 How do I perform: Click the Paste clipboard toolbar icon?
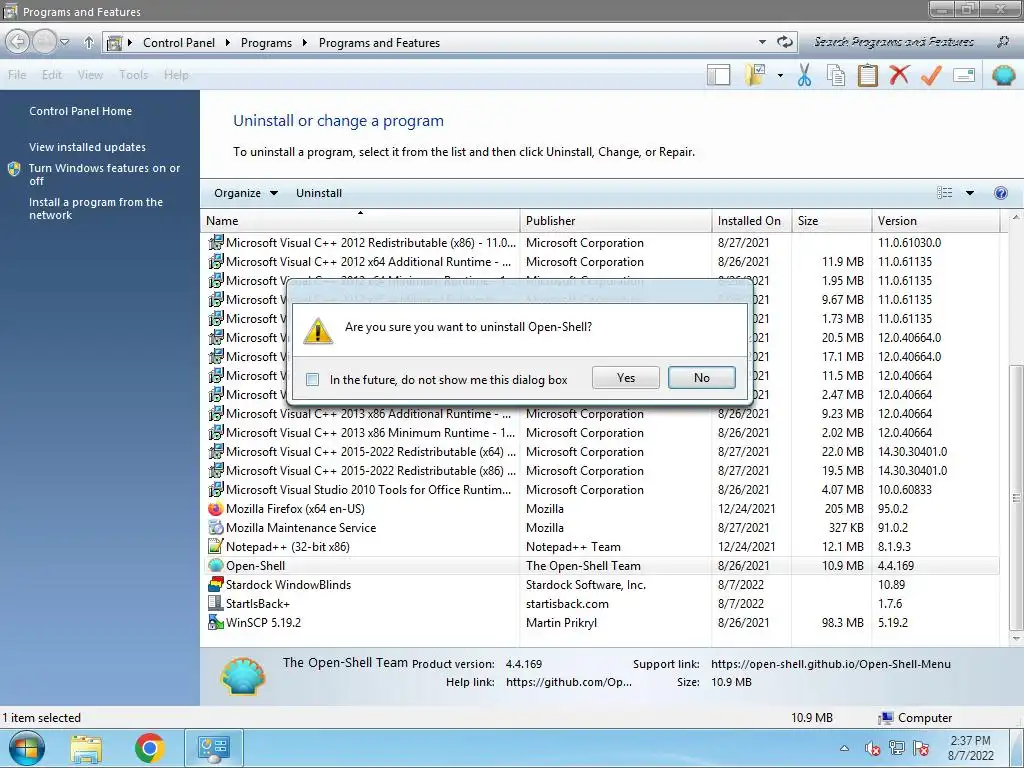[867, 75]
